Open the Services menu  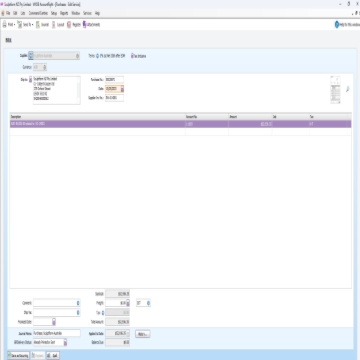tap(87, 13)
